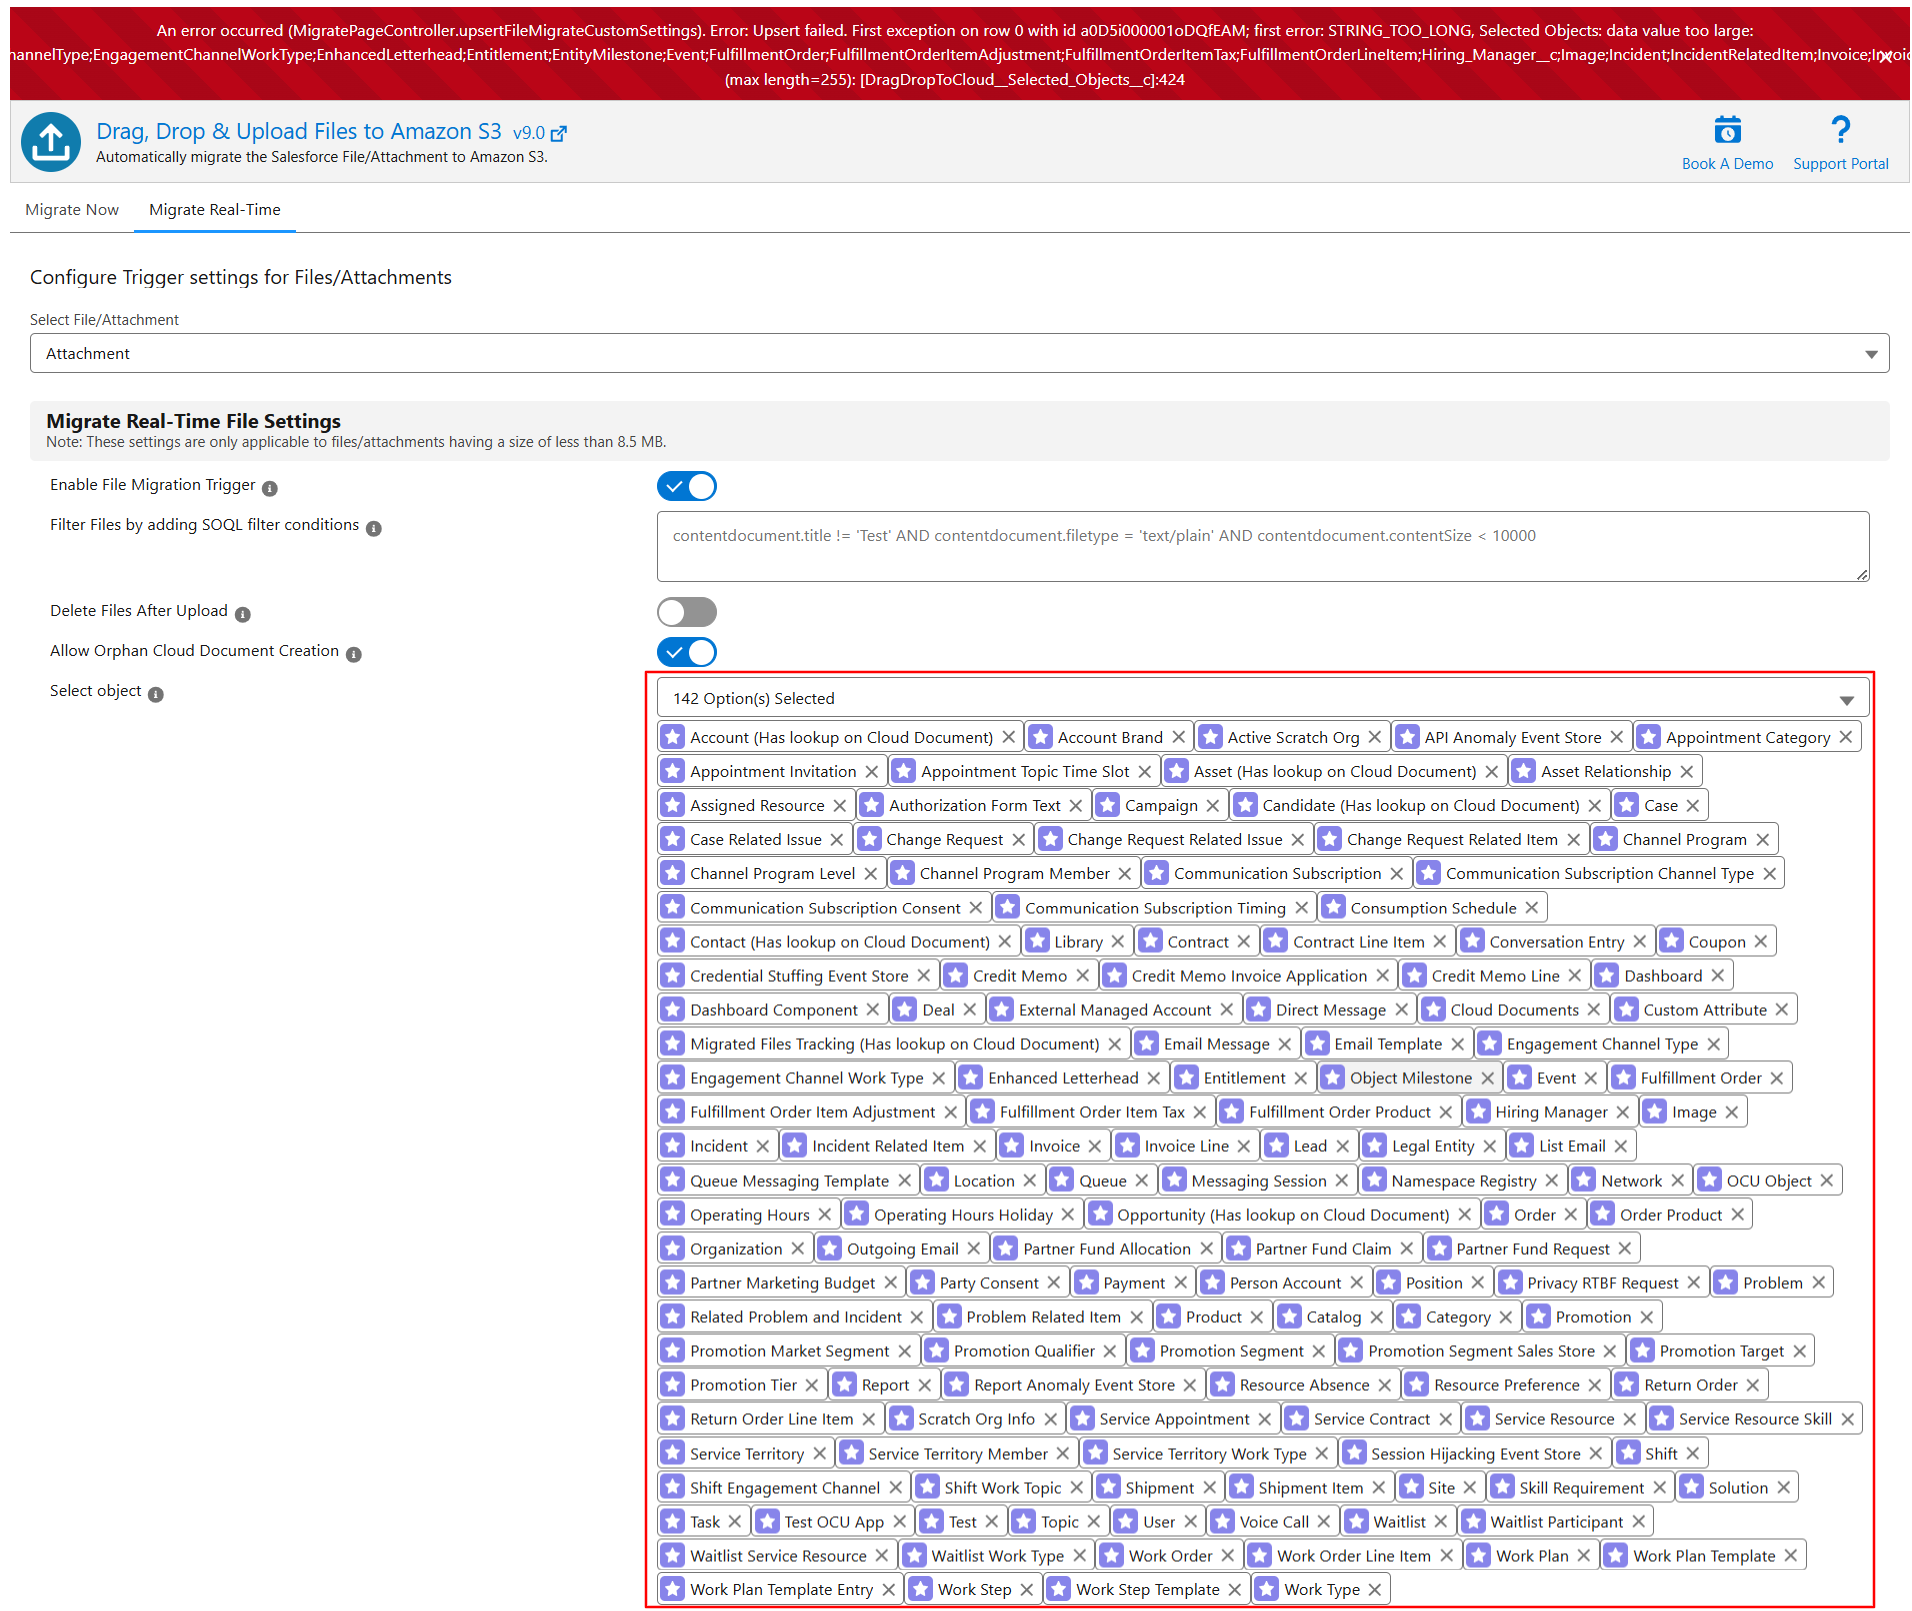Screen dimensions: 1912x1611
Task: Remove the OCU Object pill
Action: pos(1827,1180)
